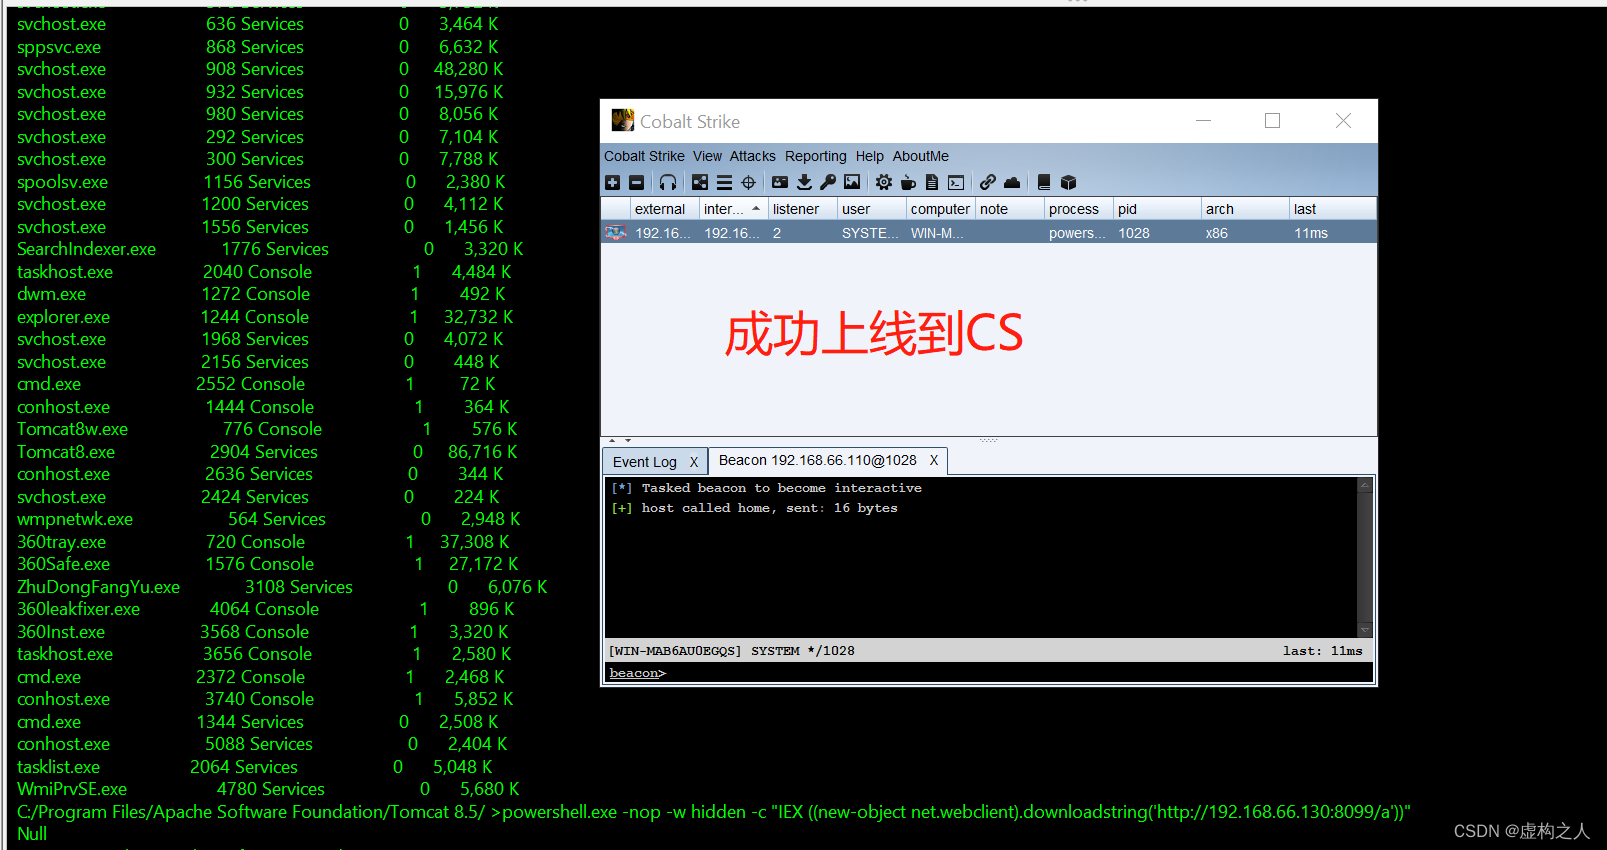Switch to the pivot graph view icon
This screenshot has height=850, width=1607.
click(700, 182)
